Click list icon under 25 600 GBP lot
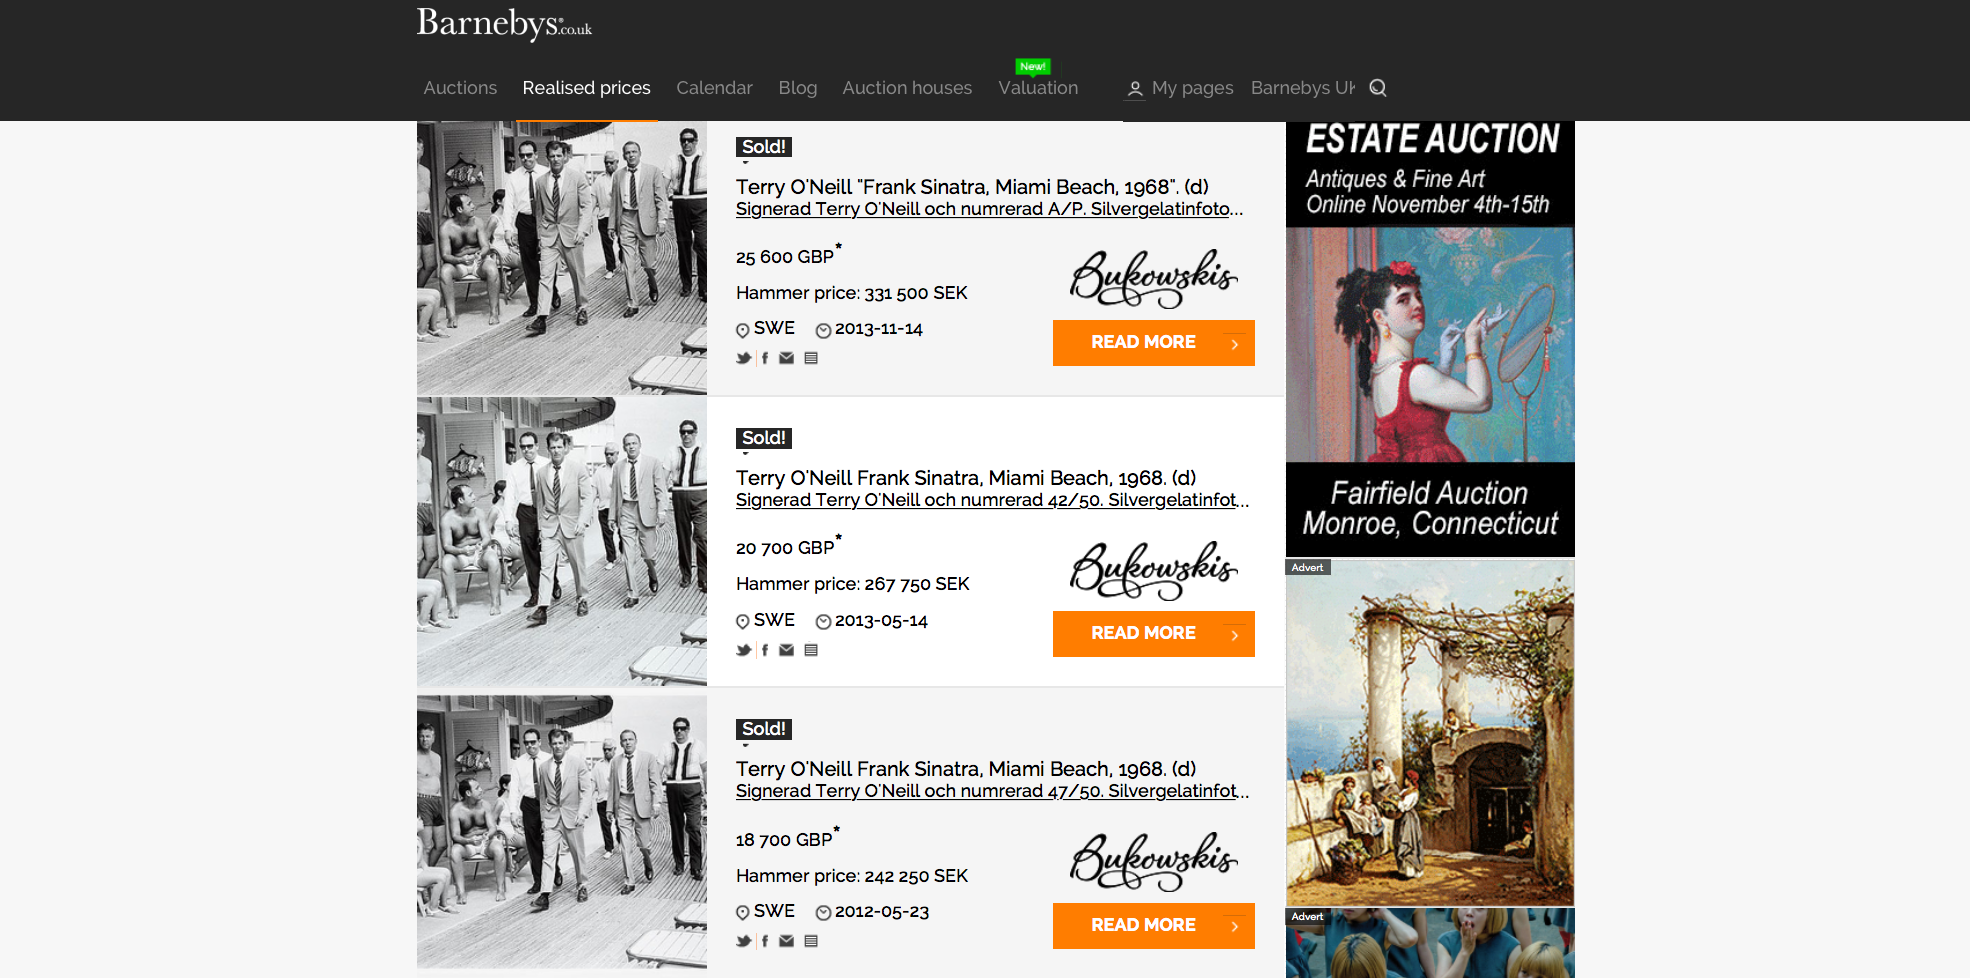 pos(811,358)
